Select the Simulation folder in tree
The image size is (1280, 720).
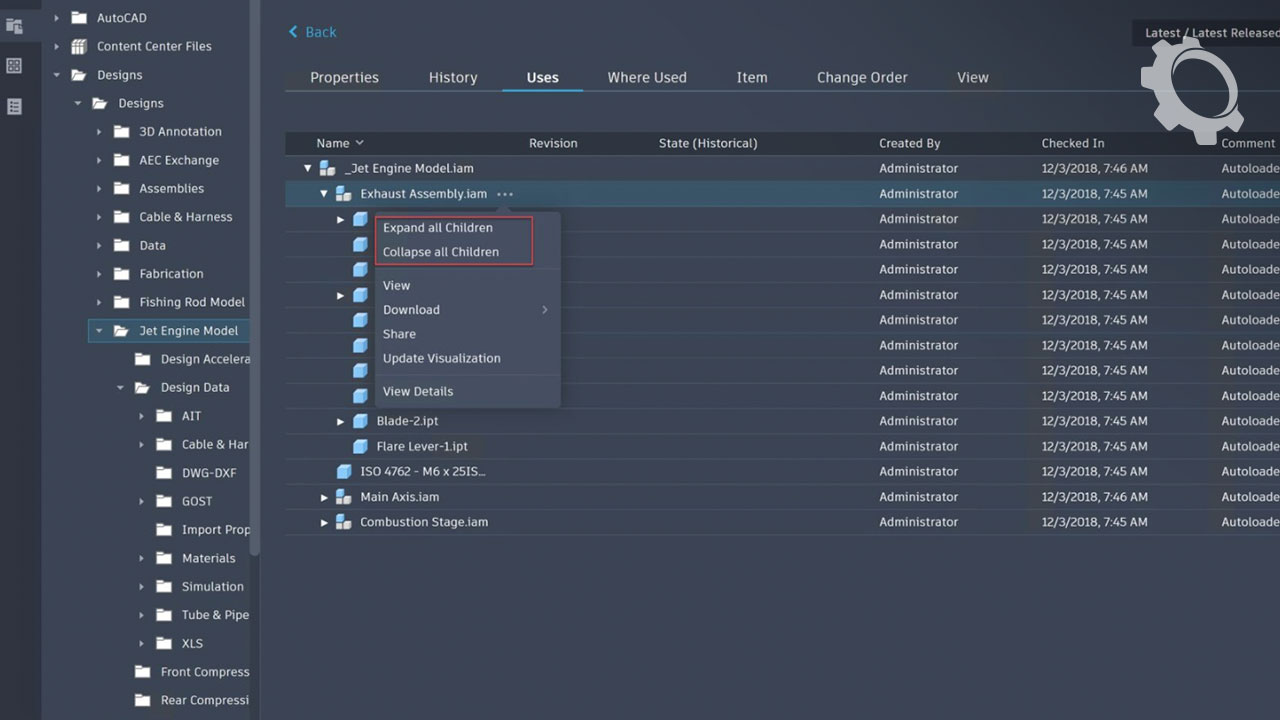(x=212, y=587)
